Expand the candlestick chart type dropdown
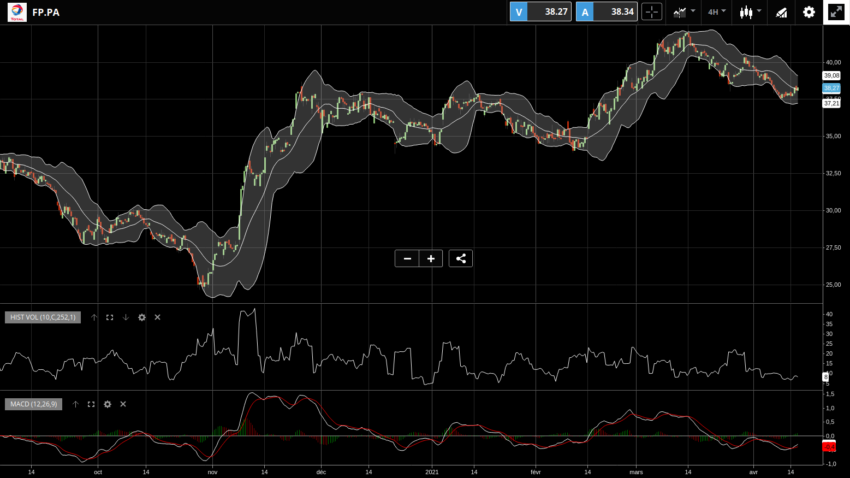This screenshot has width=850, height=478. (749, 12)
